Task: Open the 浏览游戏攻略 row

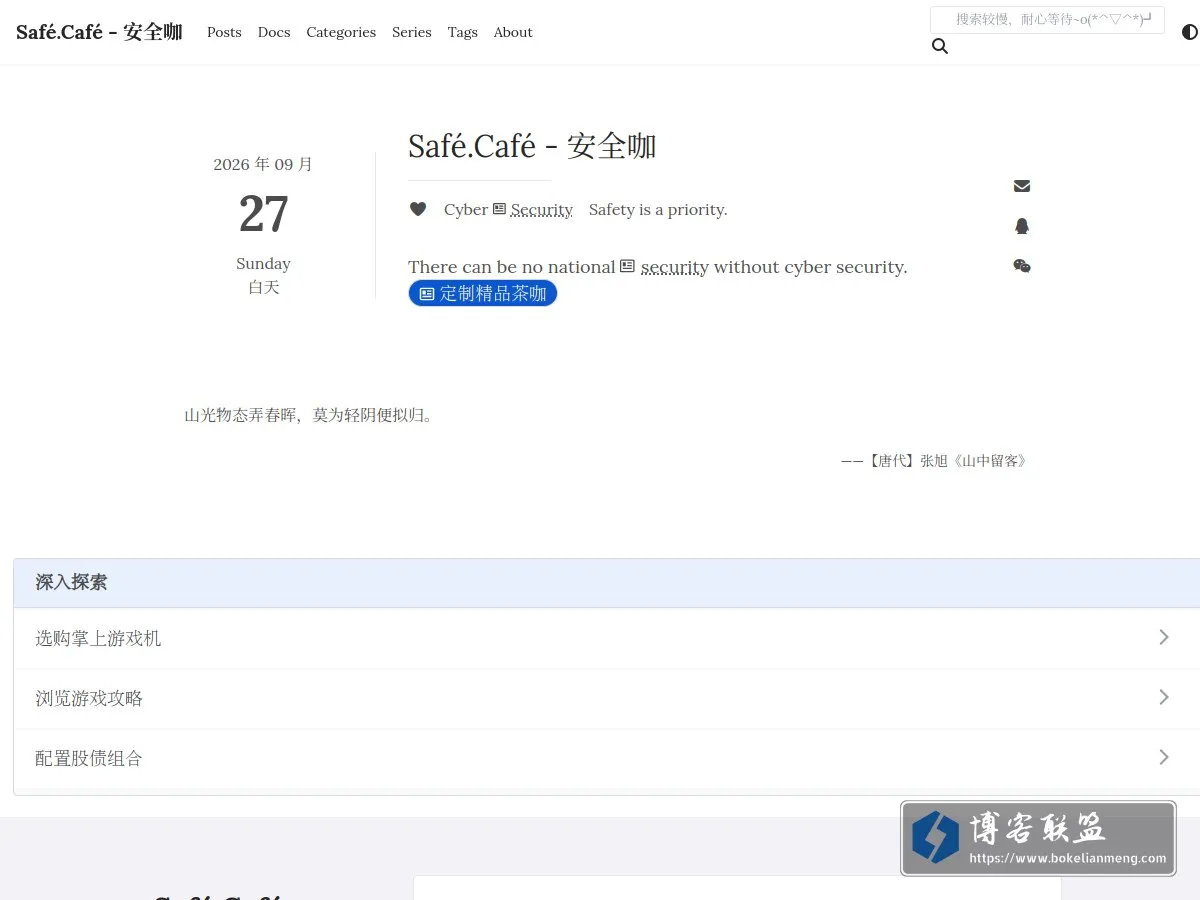Action: (606, 698)
